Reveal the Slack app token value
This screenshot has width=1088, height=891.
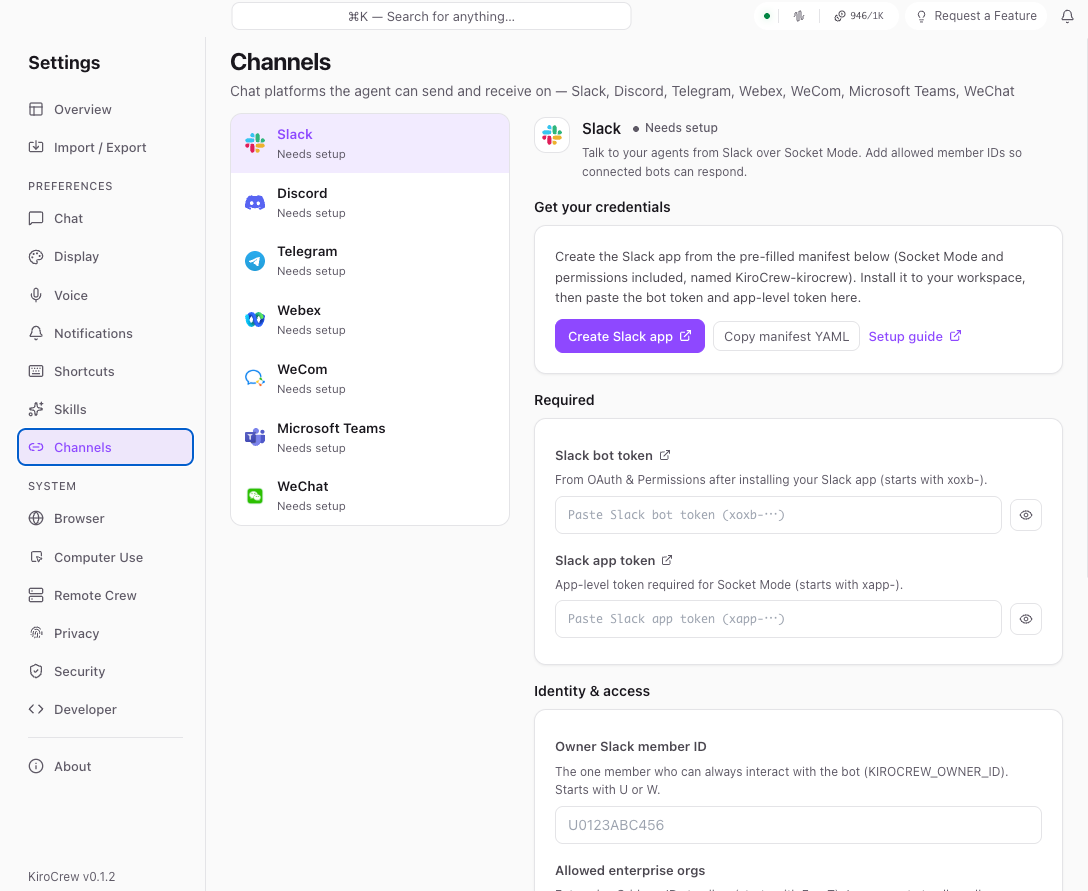coord(1026,619)
